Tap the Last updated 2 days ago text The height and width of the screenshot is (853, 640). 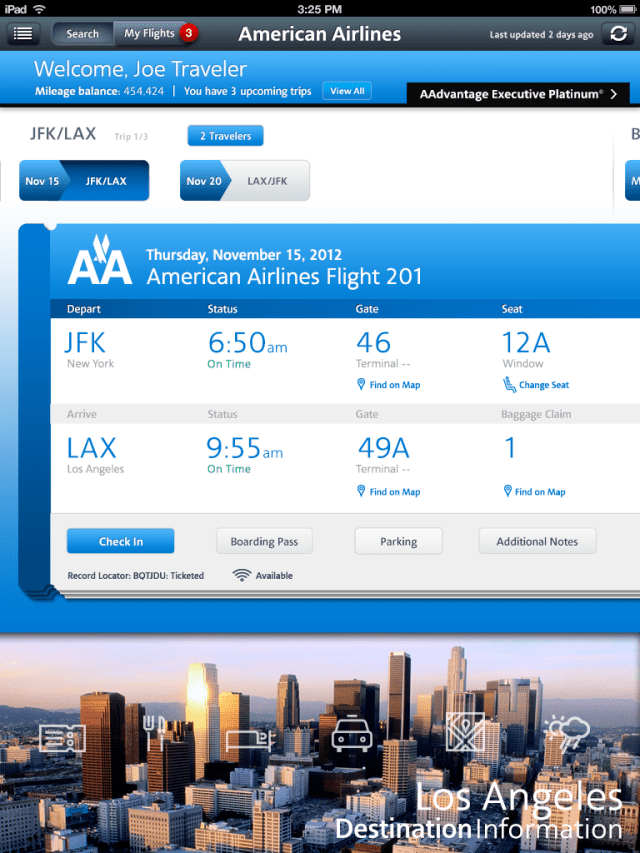pos(541,34)
